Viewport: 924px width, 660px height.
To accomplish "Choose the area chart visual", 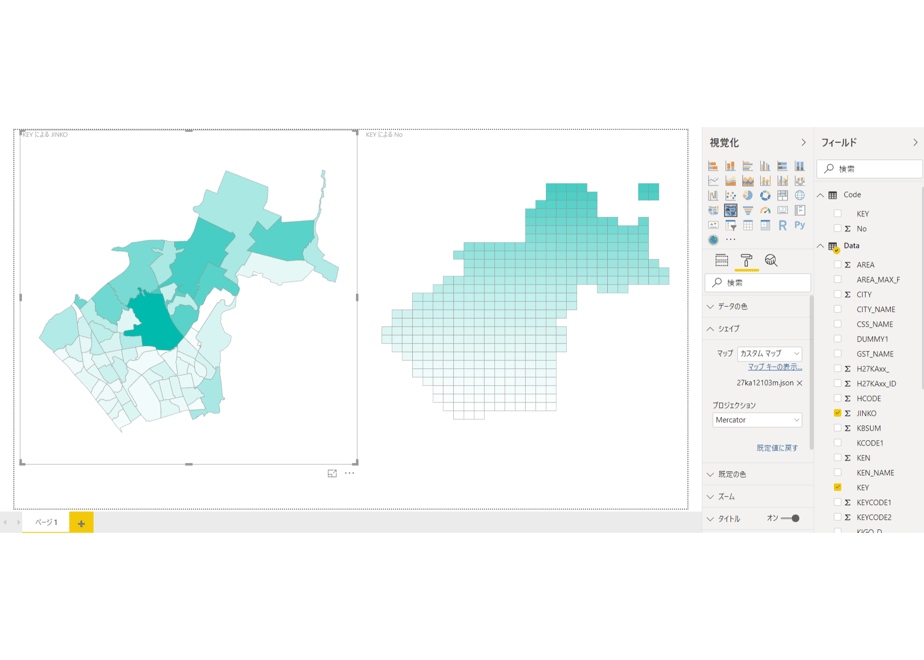I will pyautogui.click(x=730, y=181).
